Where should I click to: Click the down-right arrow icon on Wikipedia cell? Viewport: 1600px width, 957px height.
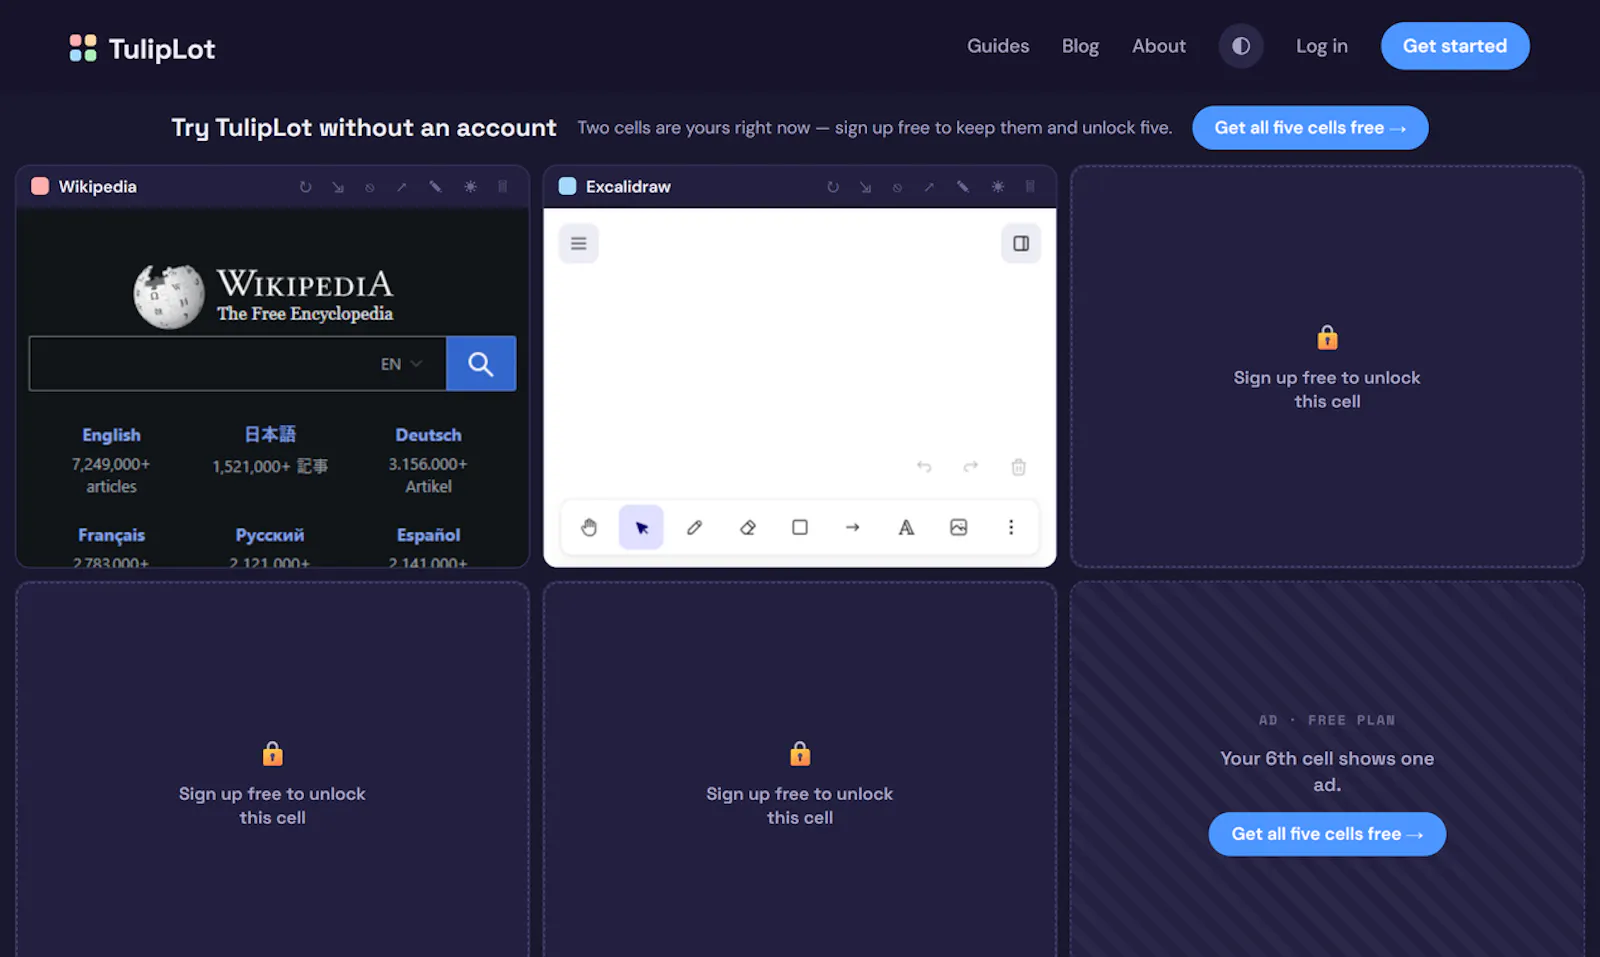coord(338,187)
